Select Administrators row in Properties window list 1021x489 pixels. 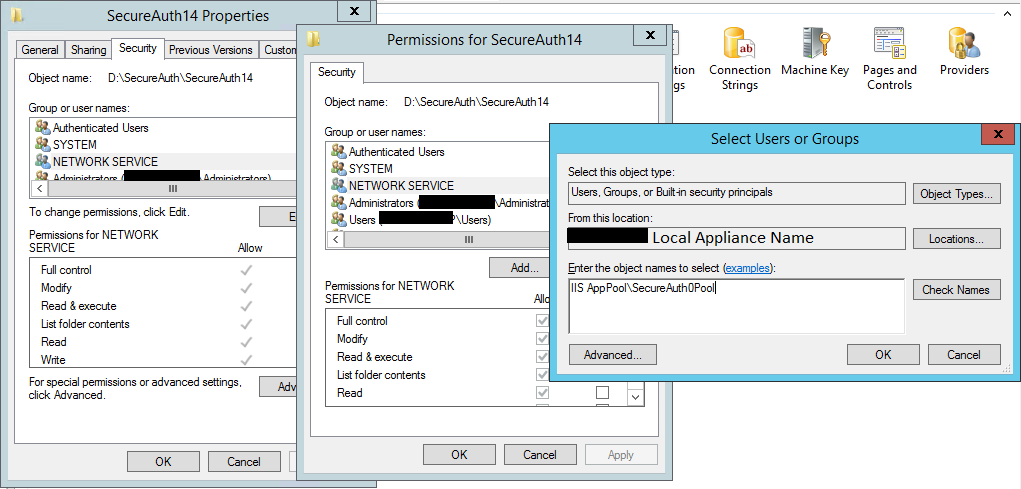163,177
